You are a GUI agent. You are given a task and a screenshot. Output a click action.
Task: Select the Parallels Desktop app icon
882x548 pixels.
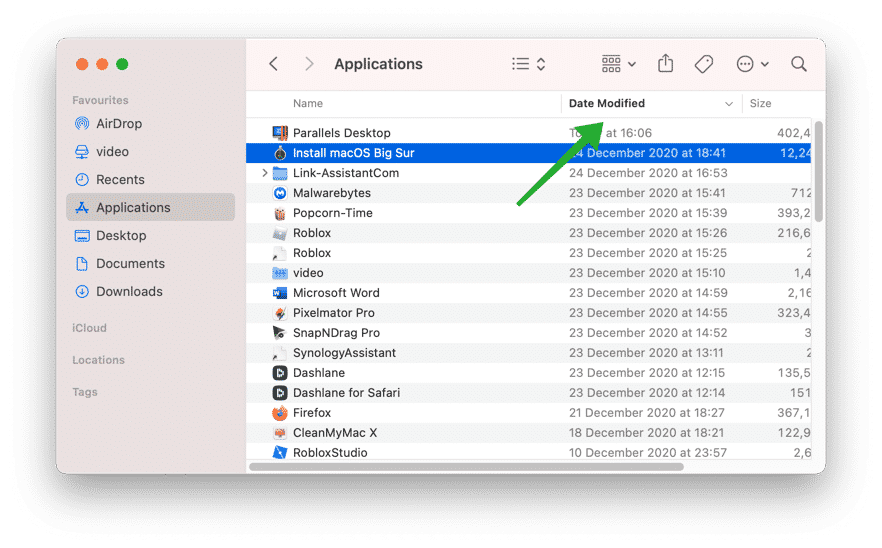point(280,133)
